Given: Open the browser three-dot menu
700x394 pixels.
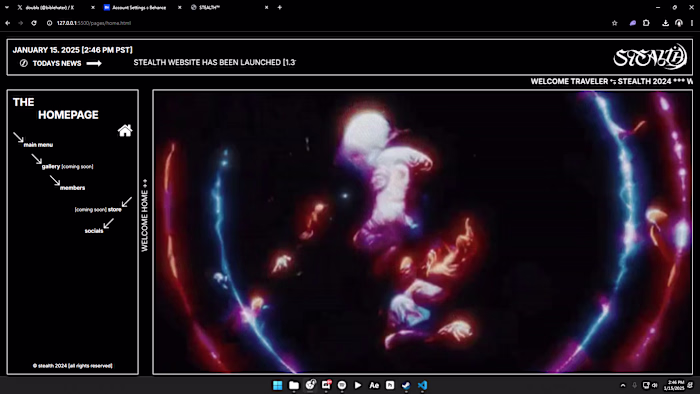Looking at the screenshot, I should [x=692, y=23].
